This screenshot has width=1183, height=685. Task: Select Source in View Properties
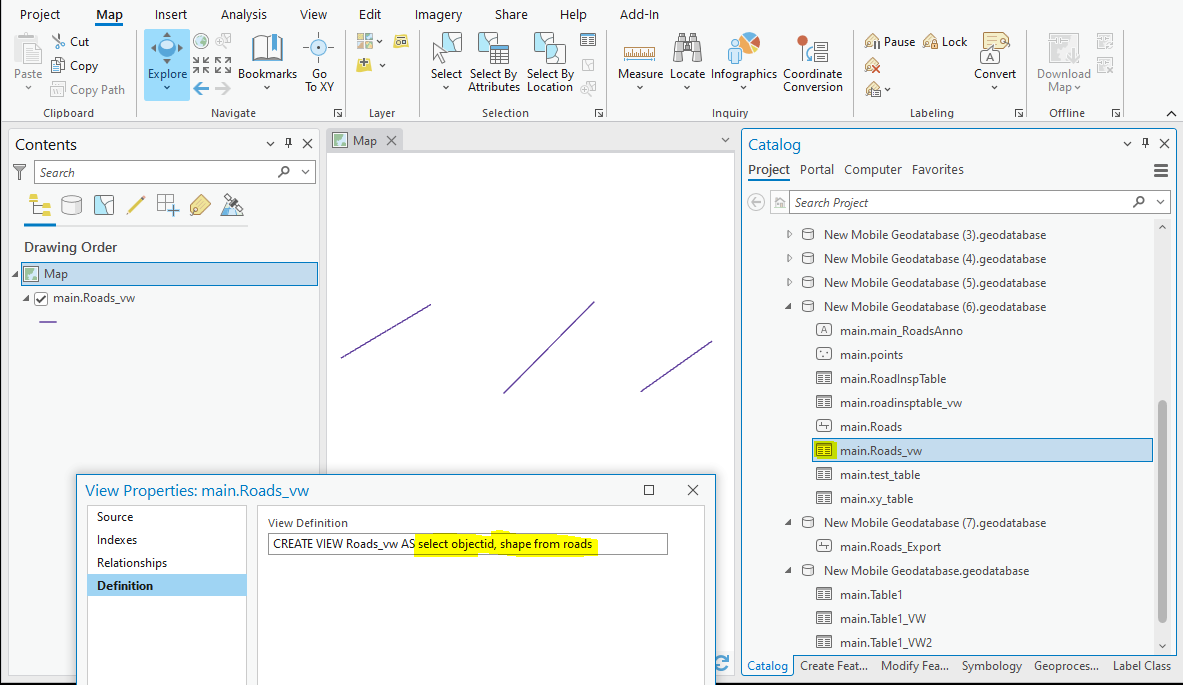167,517
